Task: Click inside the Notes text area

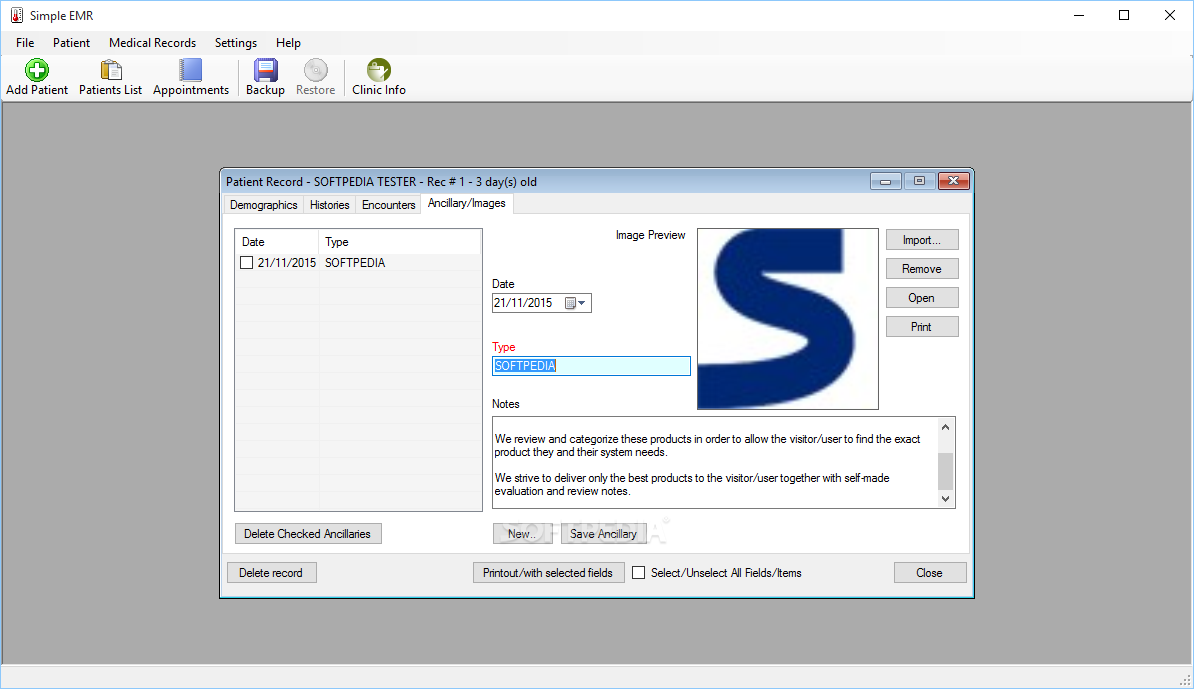Action: (714, 462)
